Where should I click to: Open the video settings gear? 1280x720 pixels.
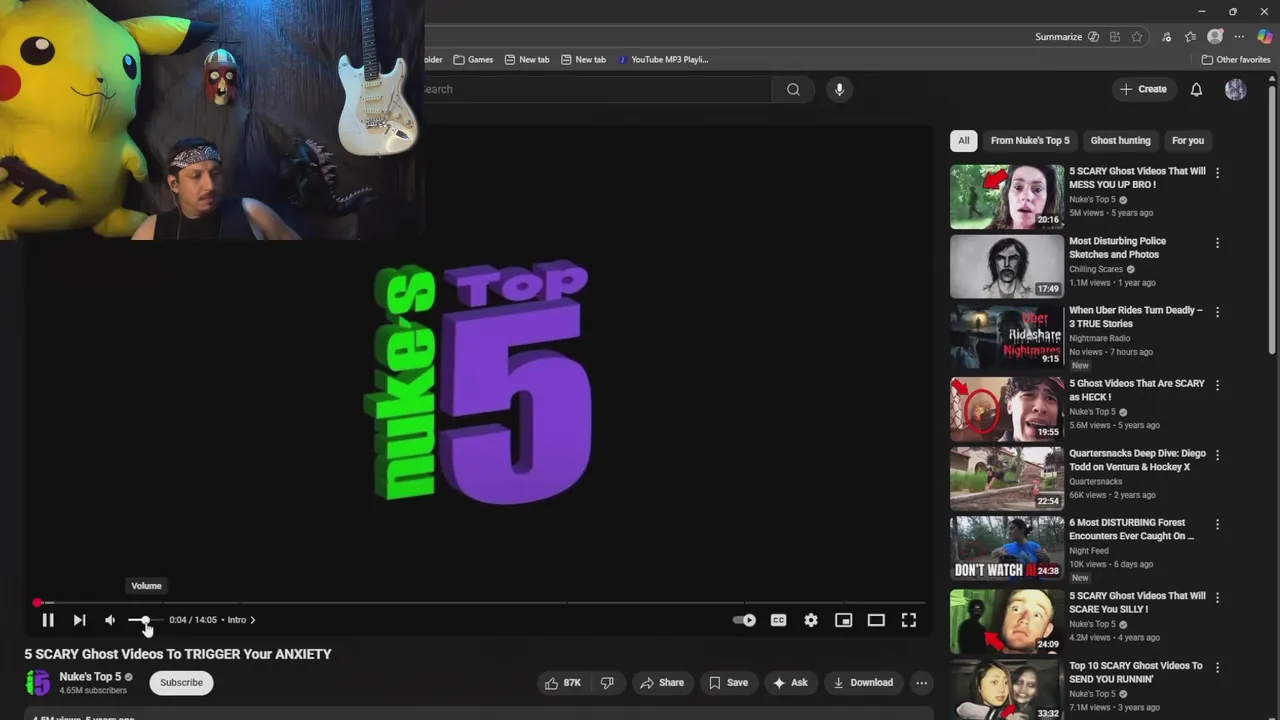pos(811,620)
